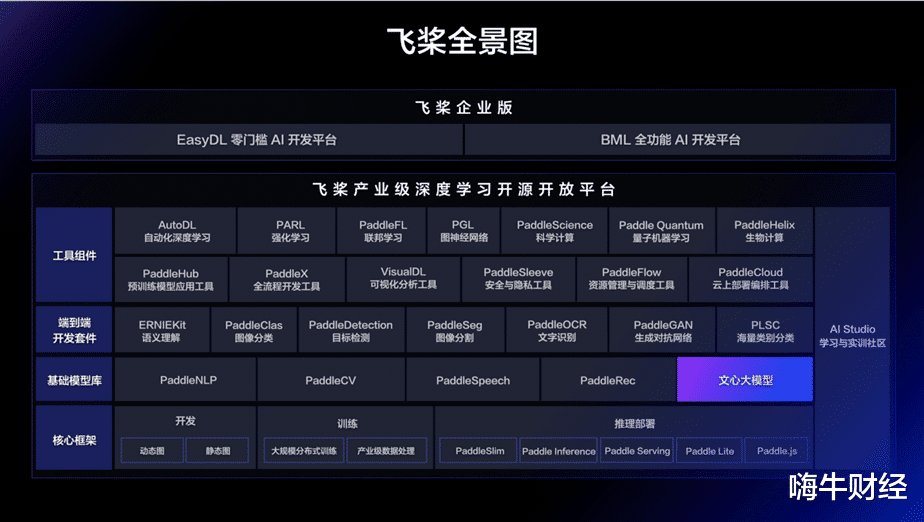Click the 大规模分布式训练 box
The width and height of the screenshot is (924, 522).
pos(303,451)
